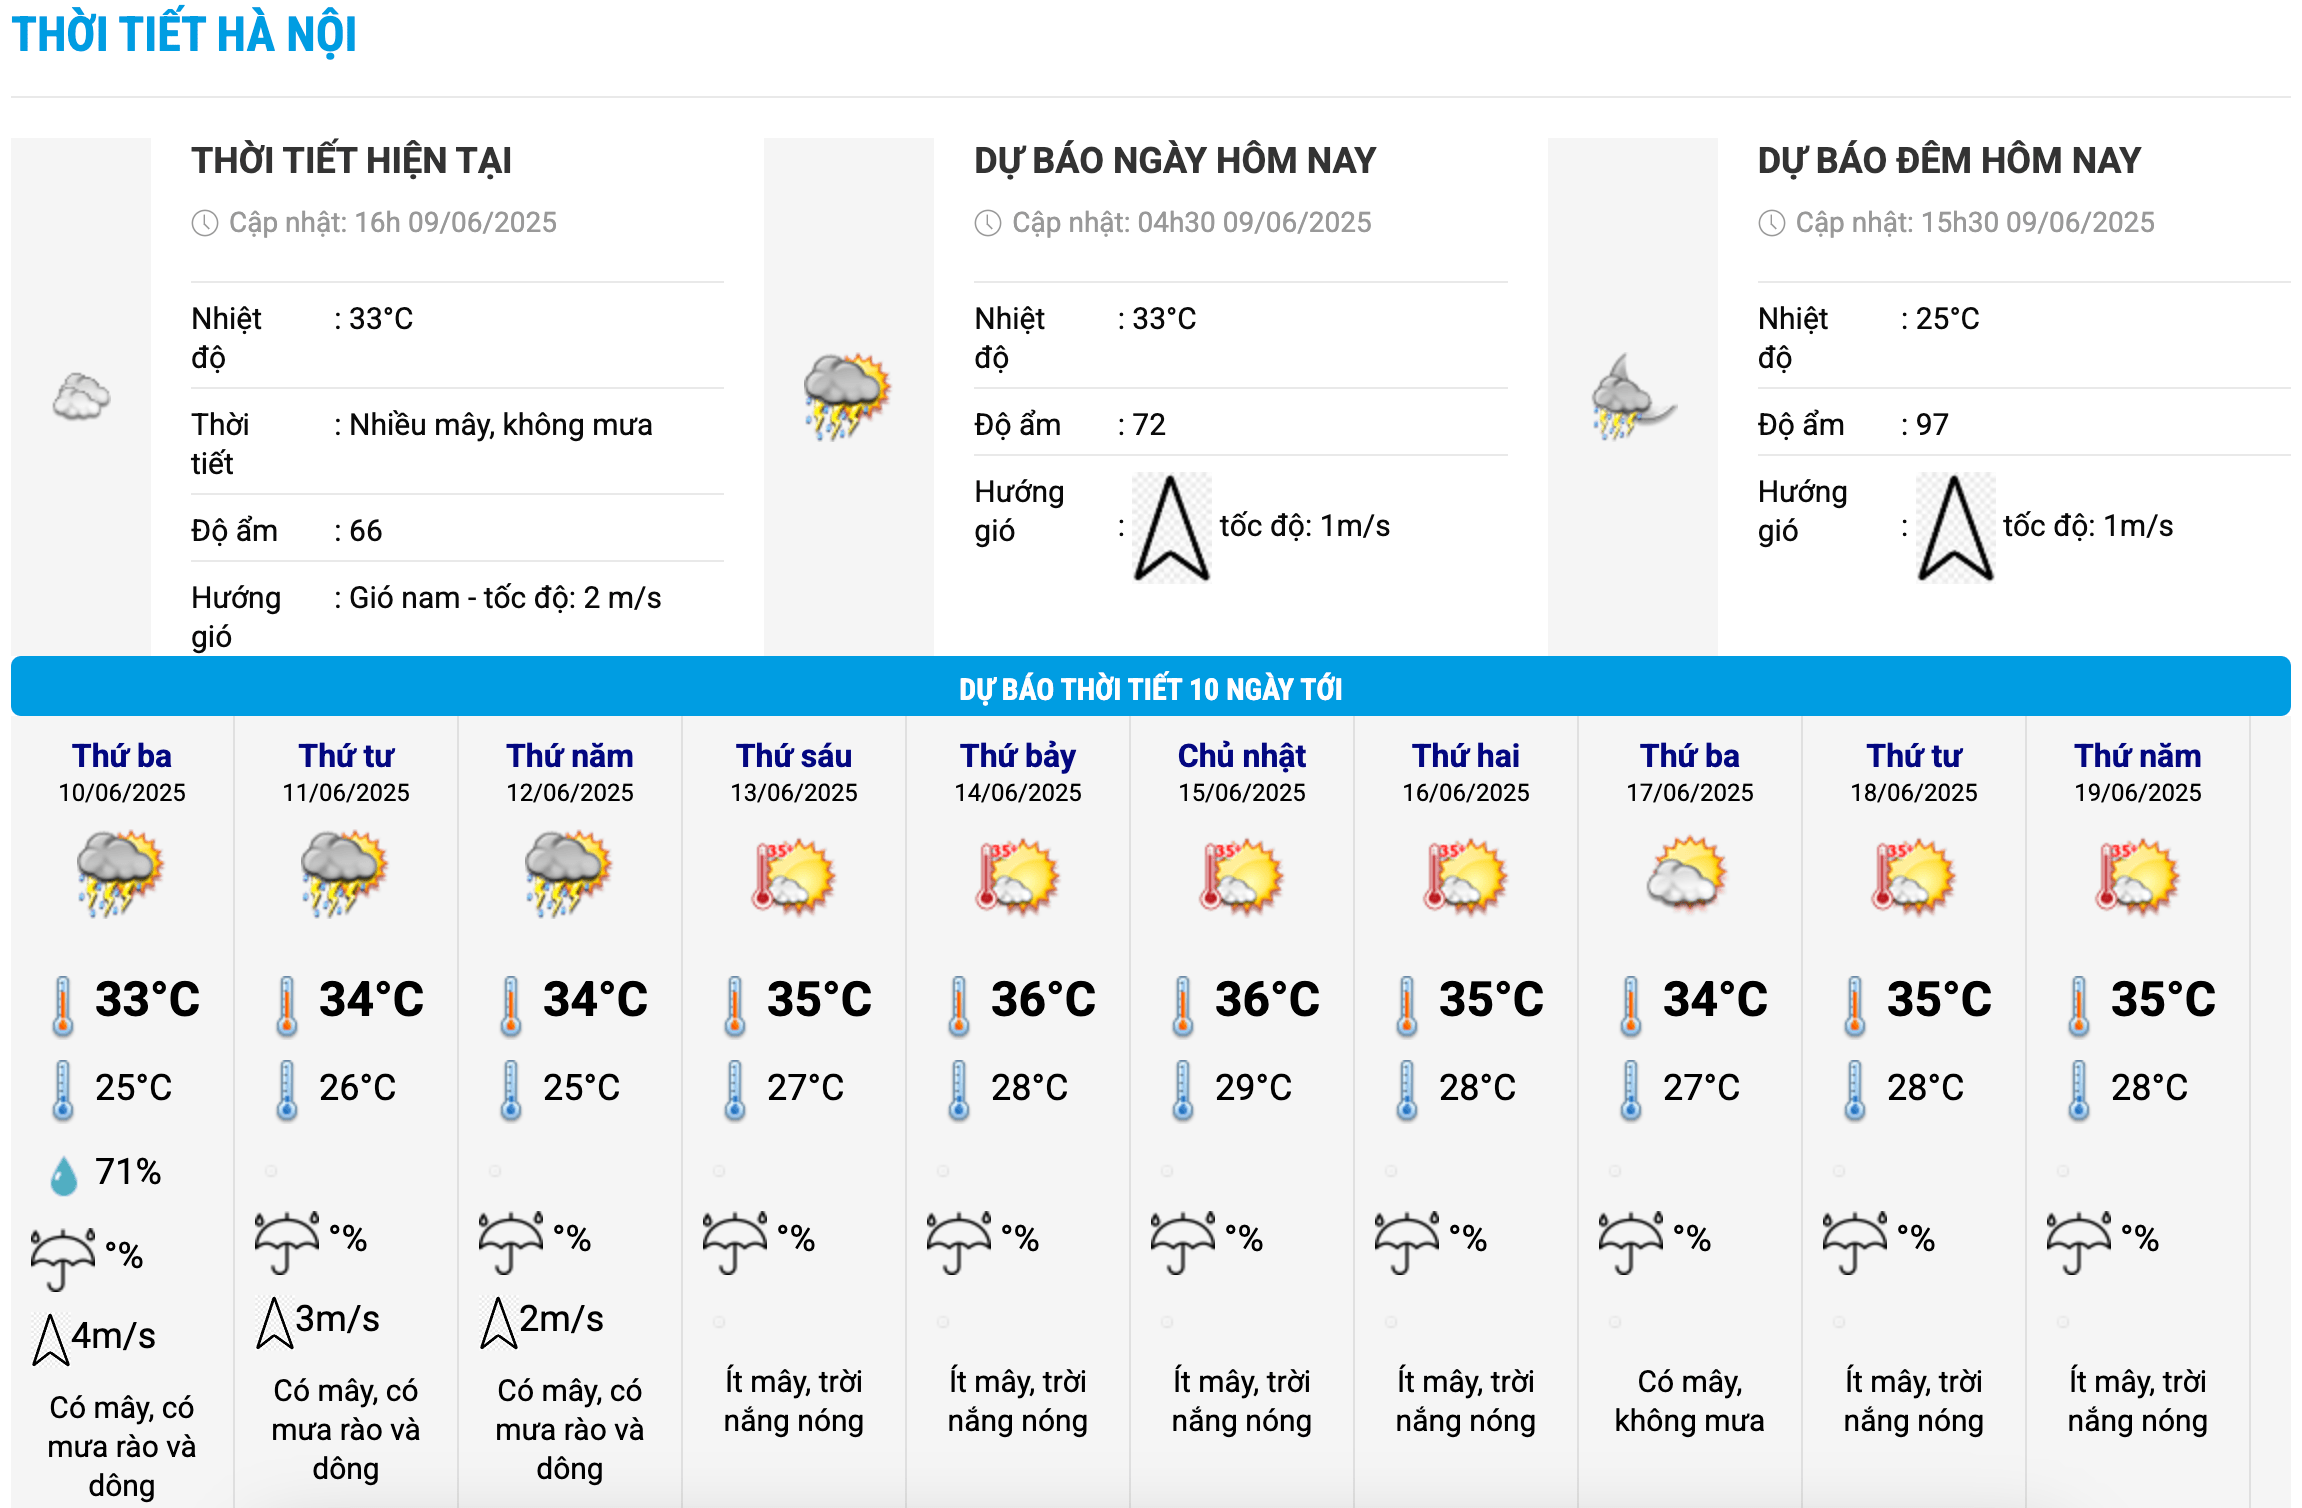Click the 'Thời tiết Hà Nội' page title
Image resolution: width=2302 pixels, height=1508 pixels.
[x=184, y=35]
